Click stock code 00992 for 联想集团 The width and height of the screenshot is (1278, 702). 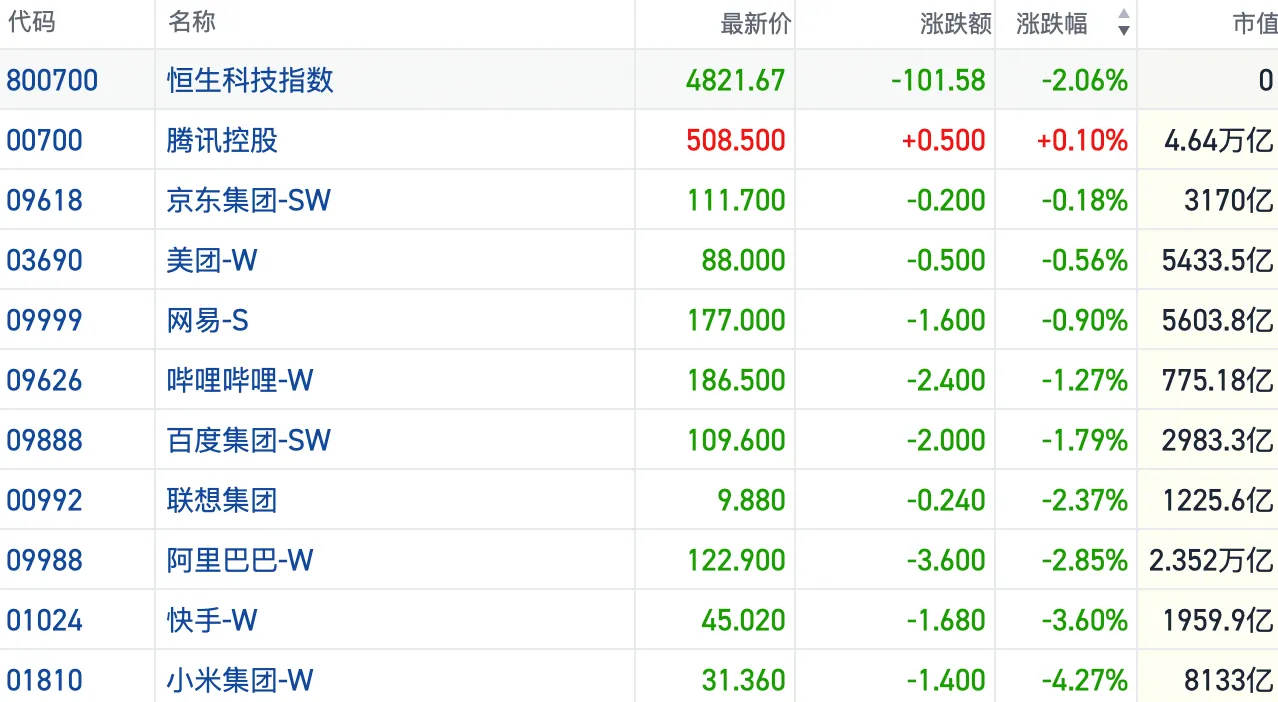(44, 500)
